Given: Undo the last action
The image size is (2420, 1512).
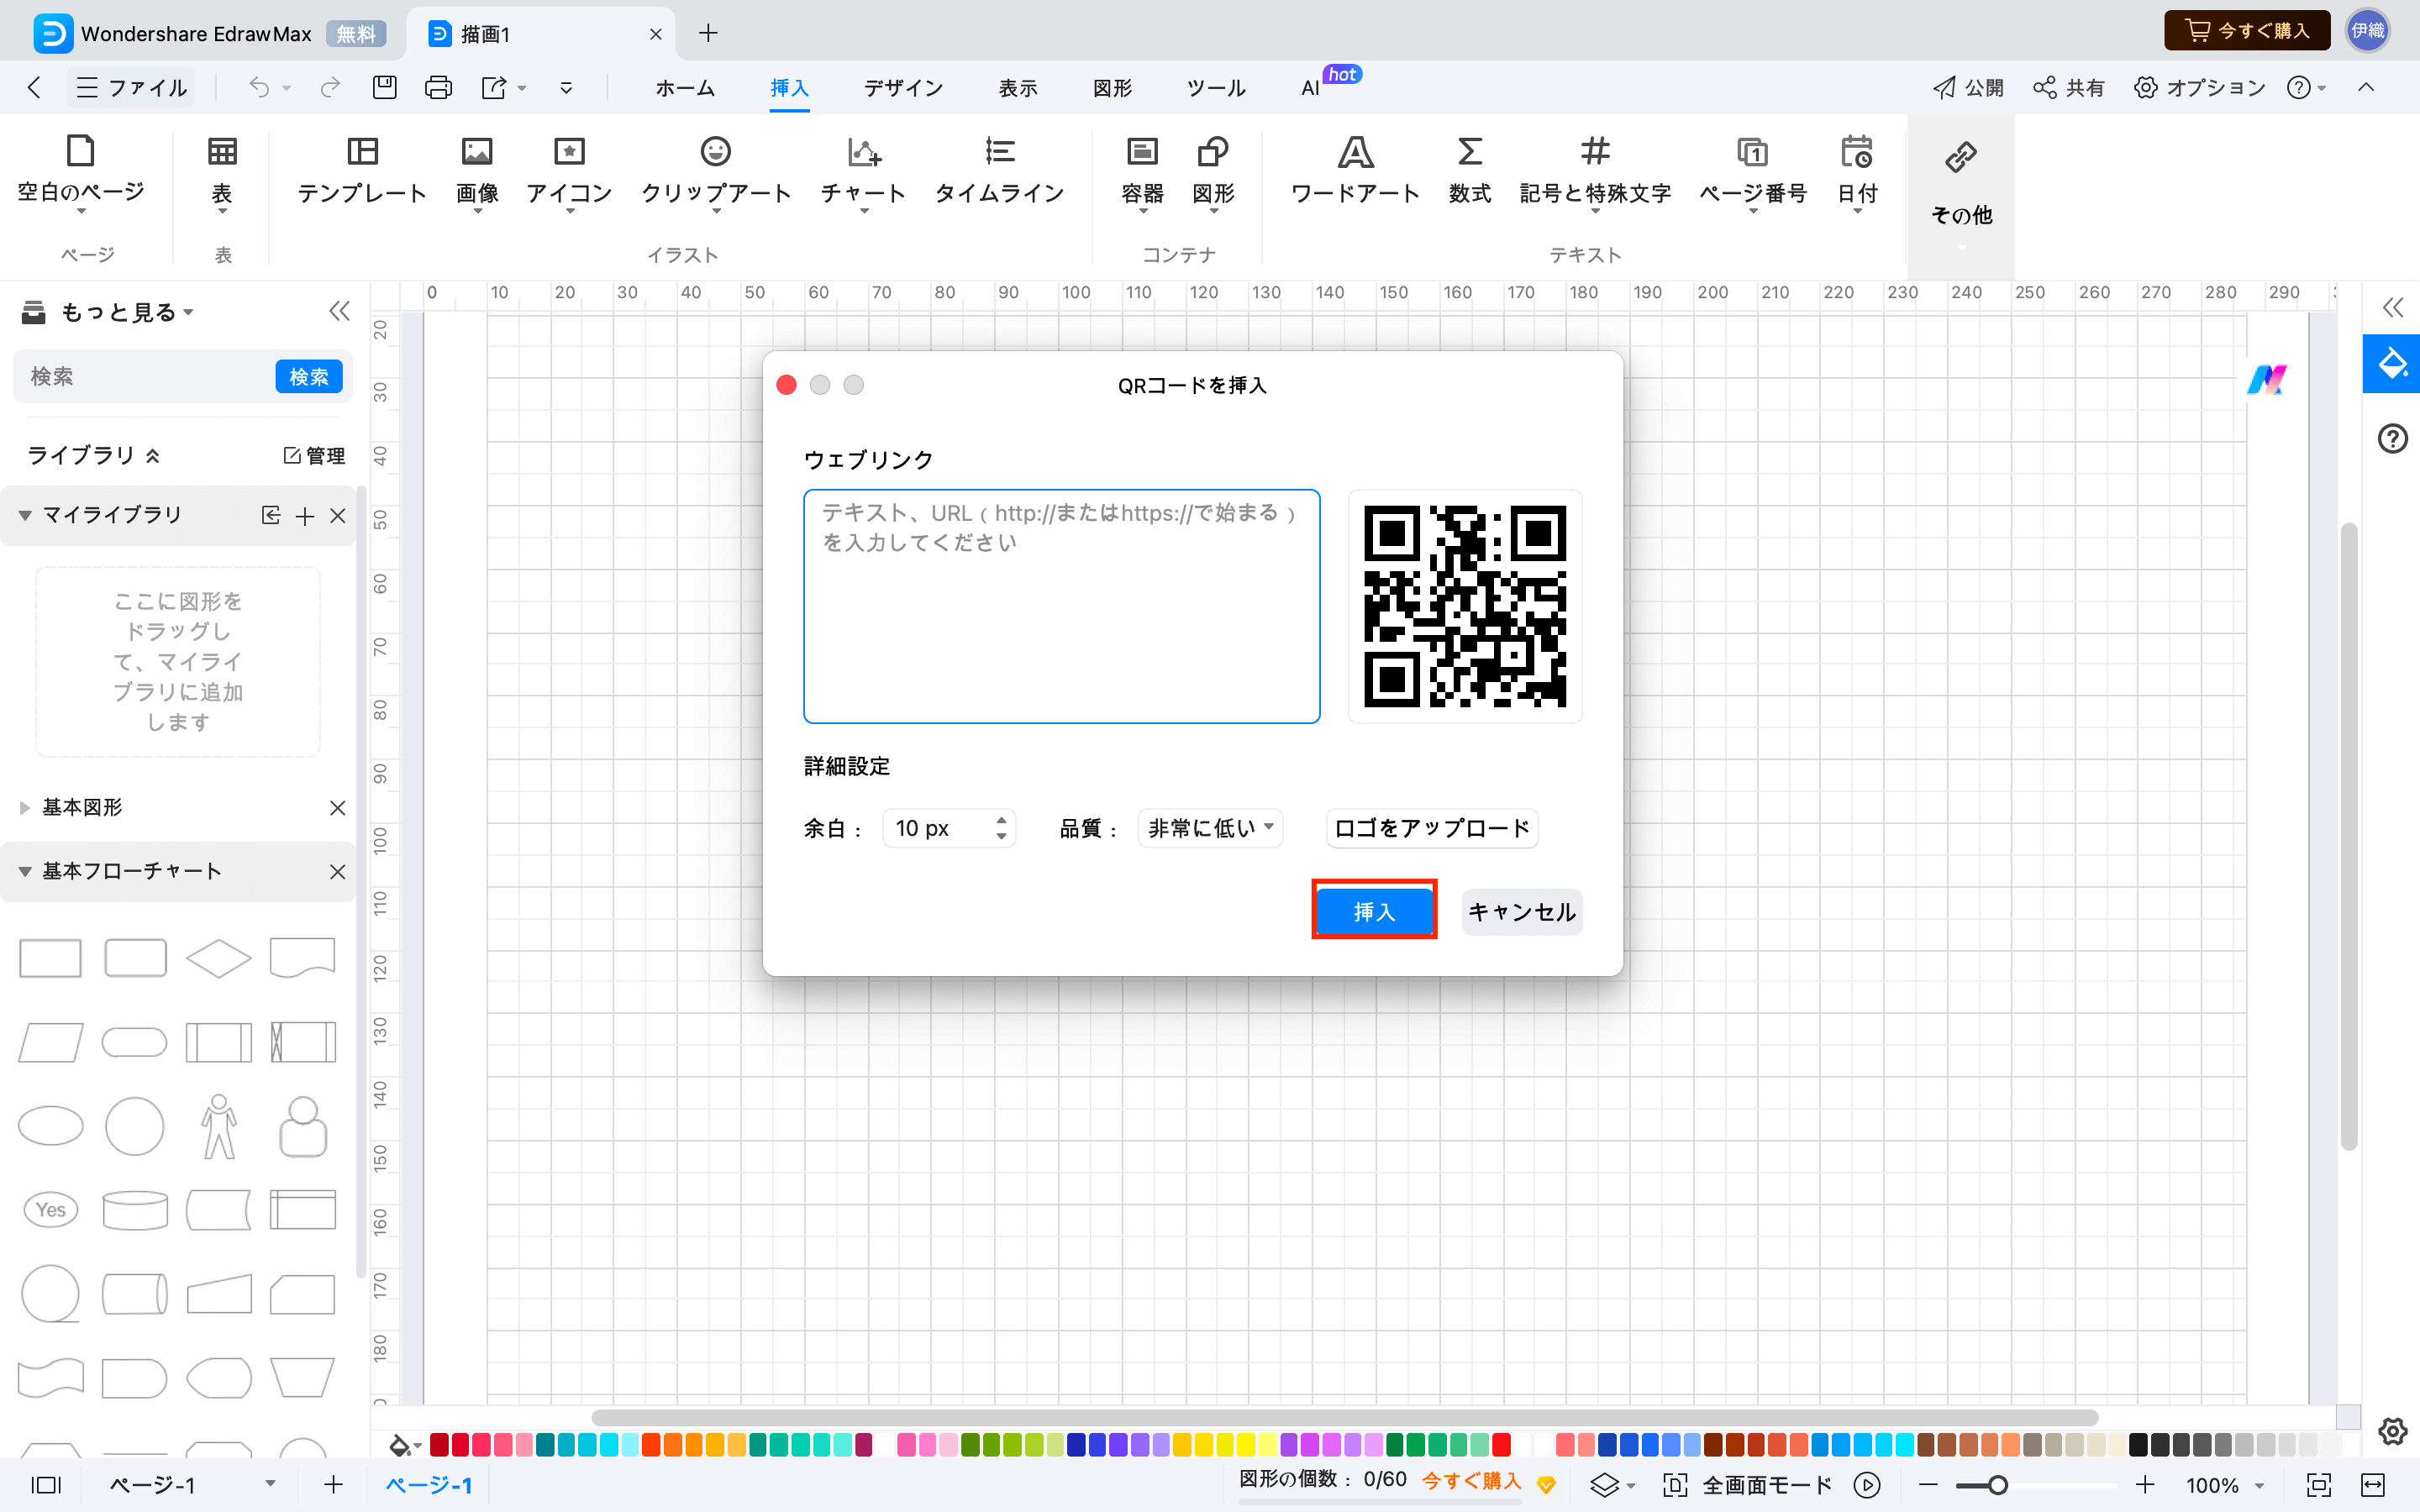Looking at the screenshot, I should pos(259,88).
